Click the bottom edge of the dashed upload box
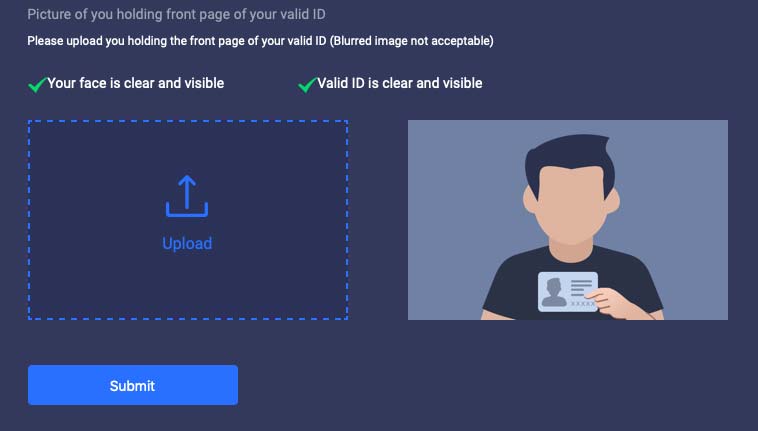Viewport: 758px width, 431px height. [188, 318]
